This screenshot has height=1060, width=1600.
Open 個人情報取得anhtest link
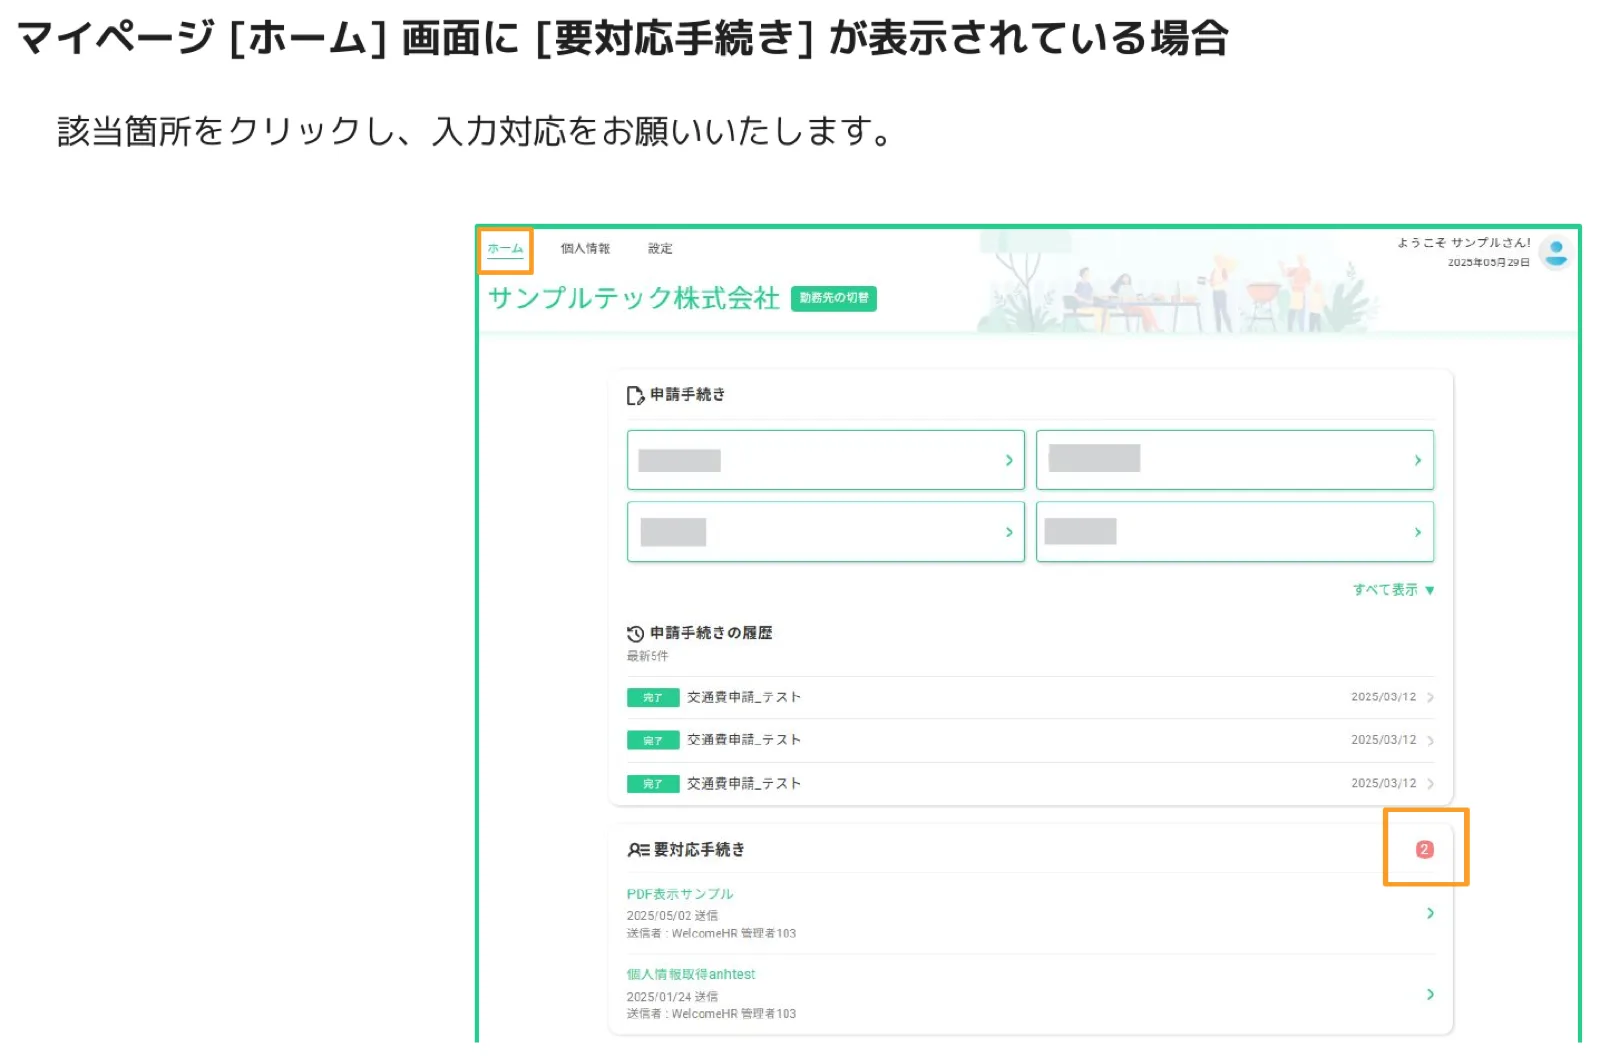coord(691,974)
